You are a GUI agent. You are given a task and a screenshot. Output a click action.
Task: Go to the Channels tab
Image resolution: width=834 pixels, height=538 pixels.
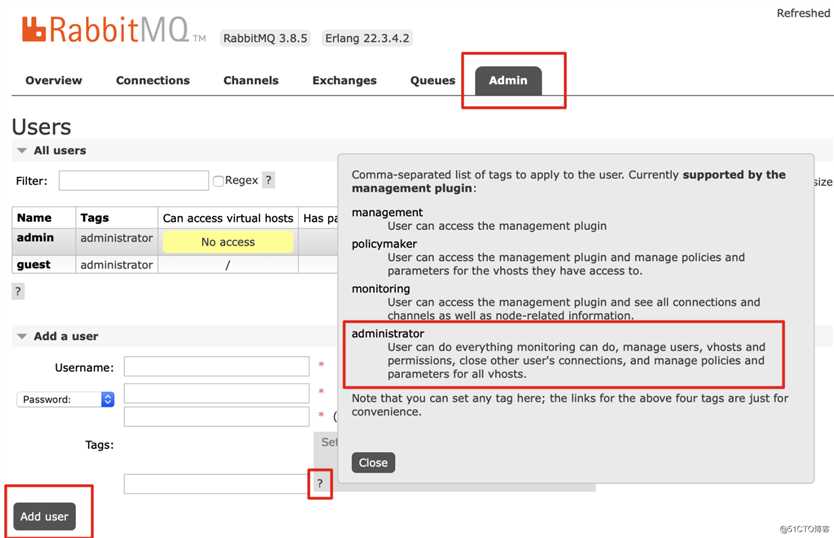click(x=251, y=80)
